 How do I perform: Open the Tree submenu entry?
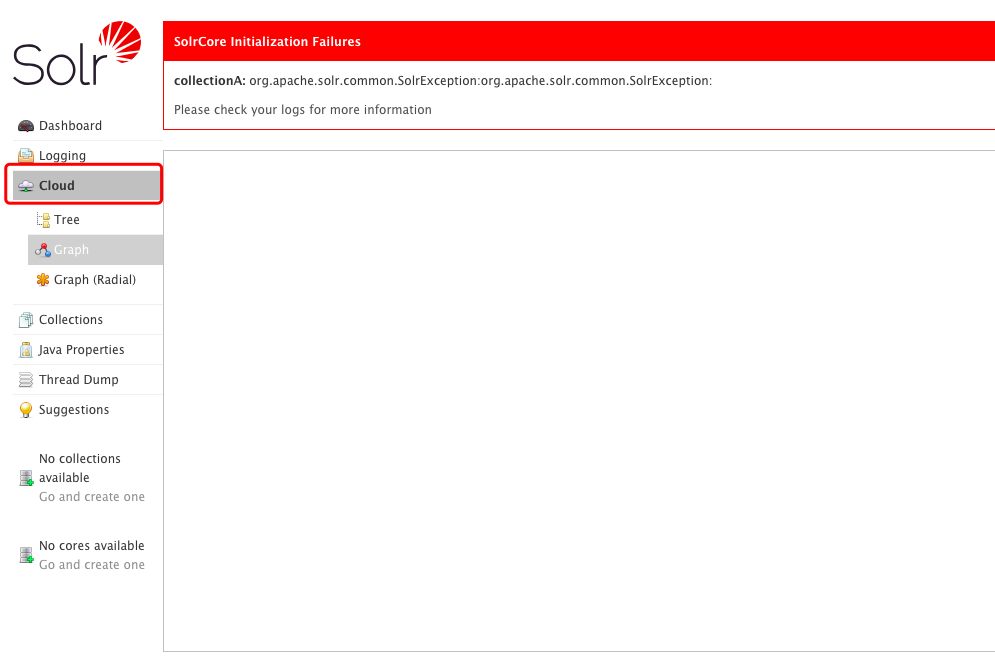click(95, 220)
